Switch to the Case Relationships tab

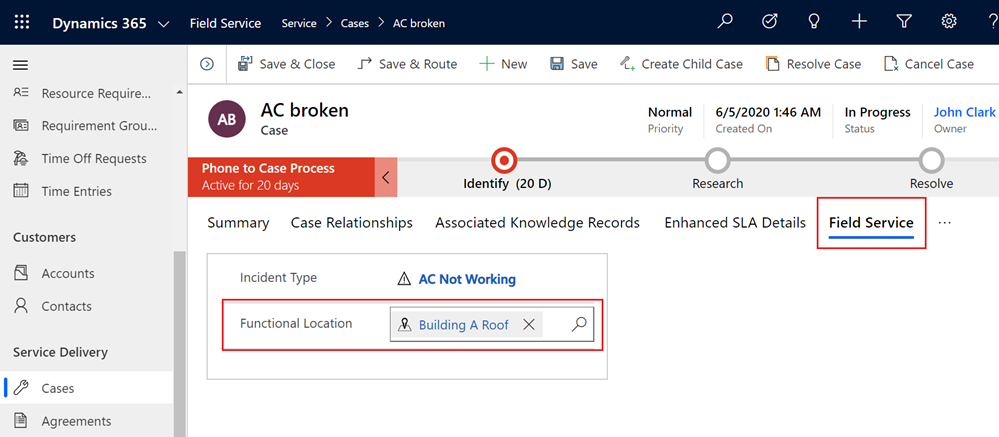point(352,223)
